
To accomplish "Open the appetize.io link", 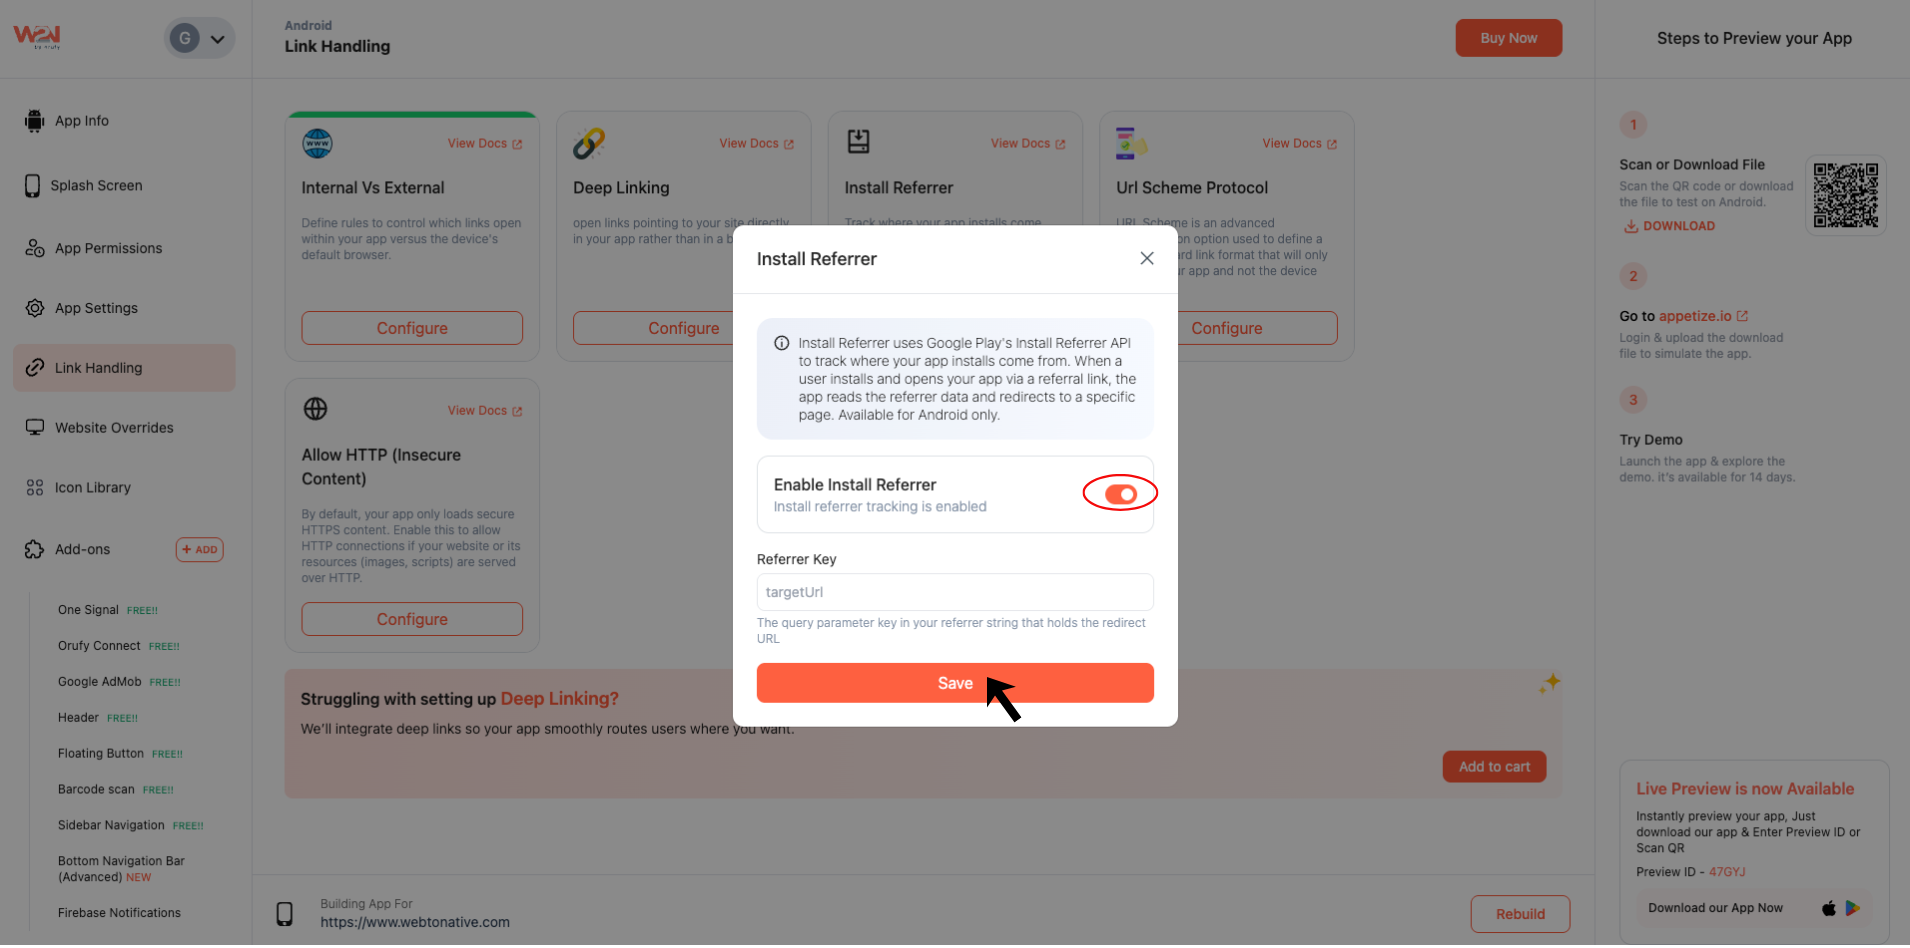I will (x=1694, y=315).
